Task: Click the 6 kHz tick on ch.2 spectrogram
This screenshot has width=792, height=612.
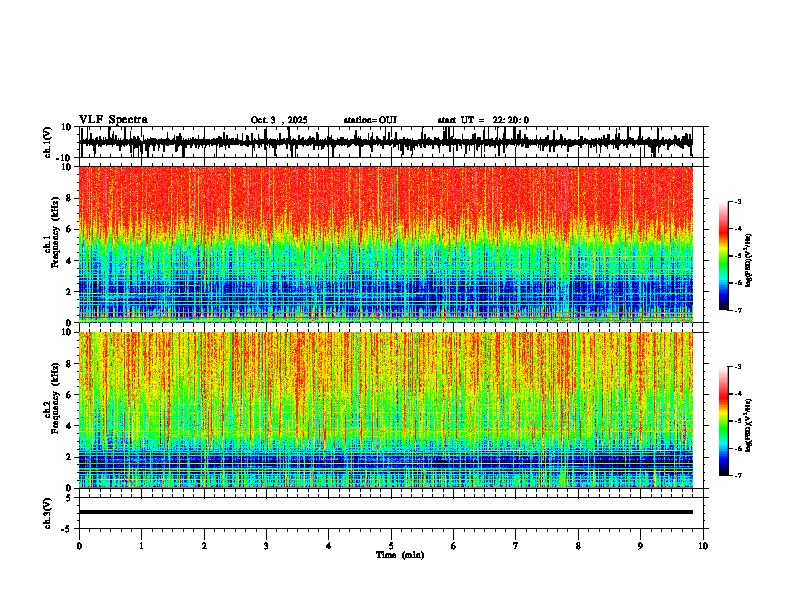Action: pyautogui.click(x=70, y=395)
